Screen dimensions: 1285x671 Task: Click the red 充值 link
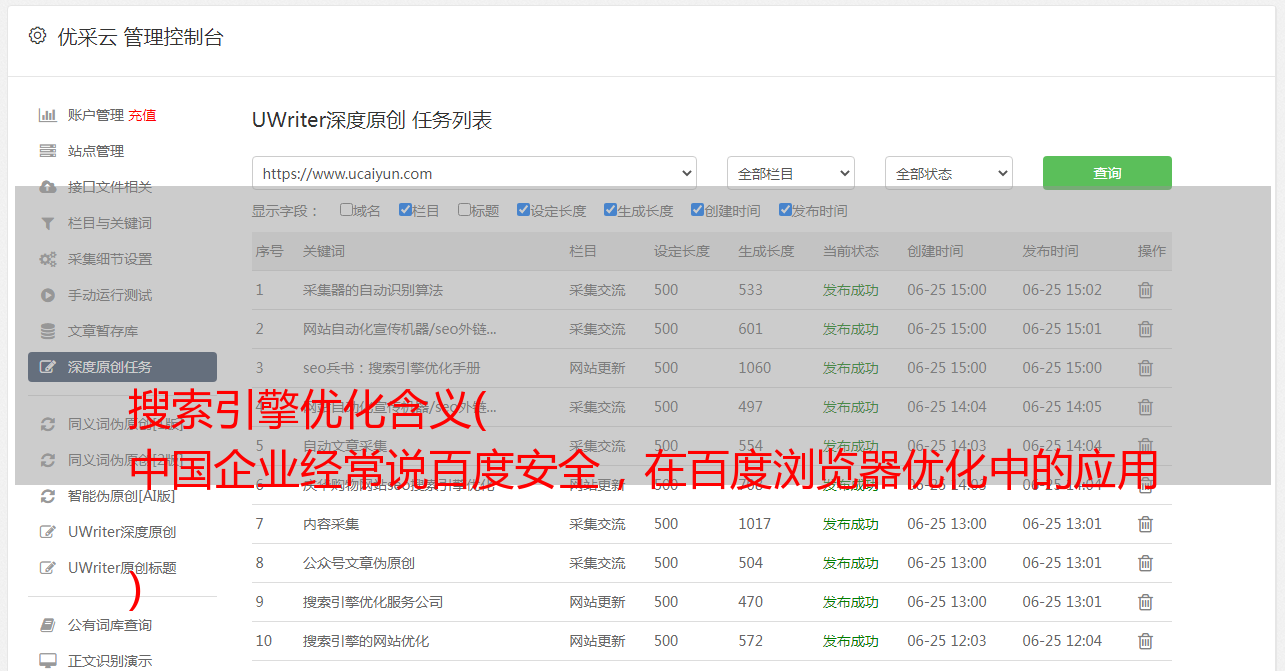coord(142,115)
